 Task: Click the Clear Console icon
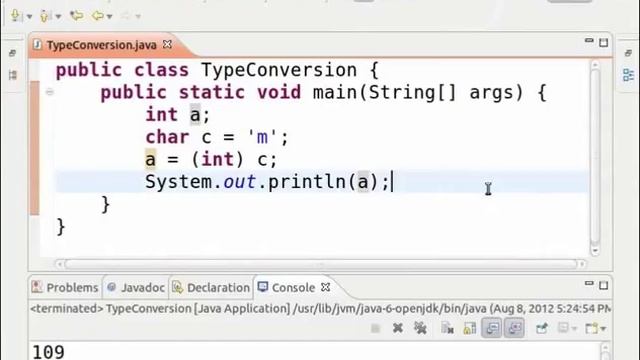click(x=448, y=328)
